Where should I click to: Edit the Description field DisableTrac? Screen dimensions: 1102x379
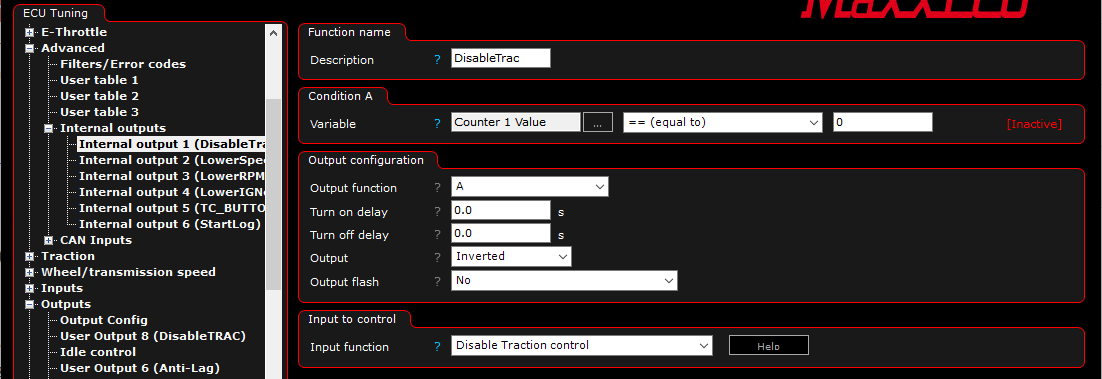(500, 58)
